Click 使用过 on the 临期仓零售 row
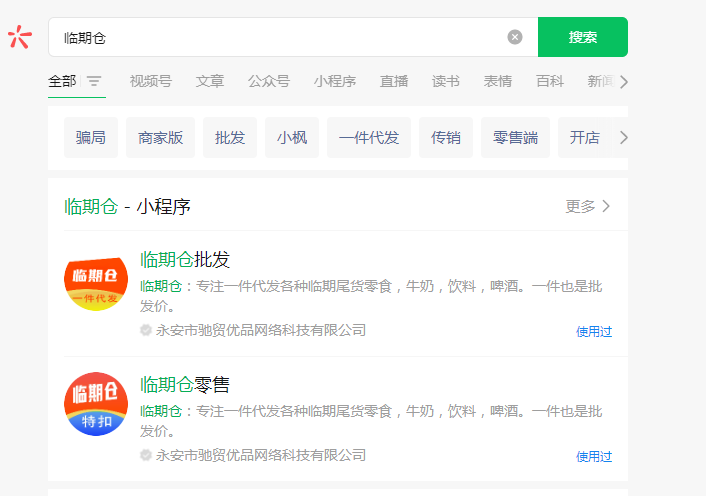 (594, 457)
